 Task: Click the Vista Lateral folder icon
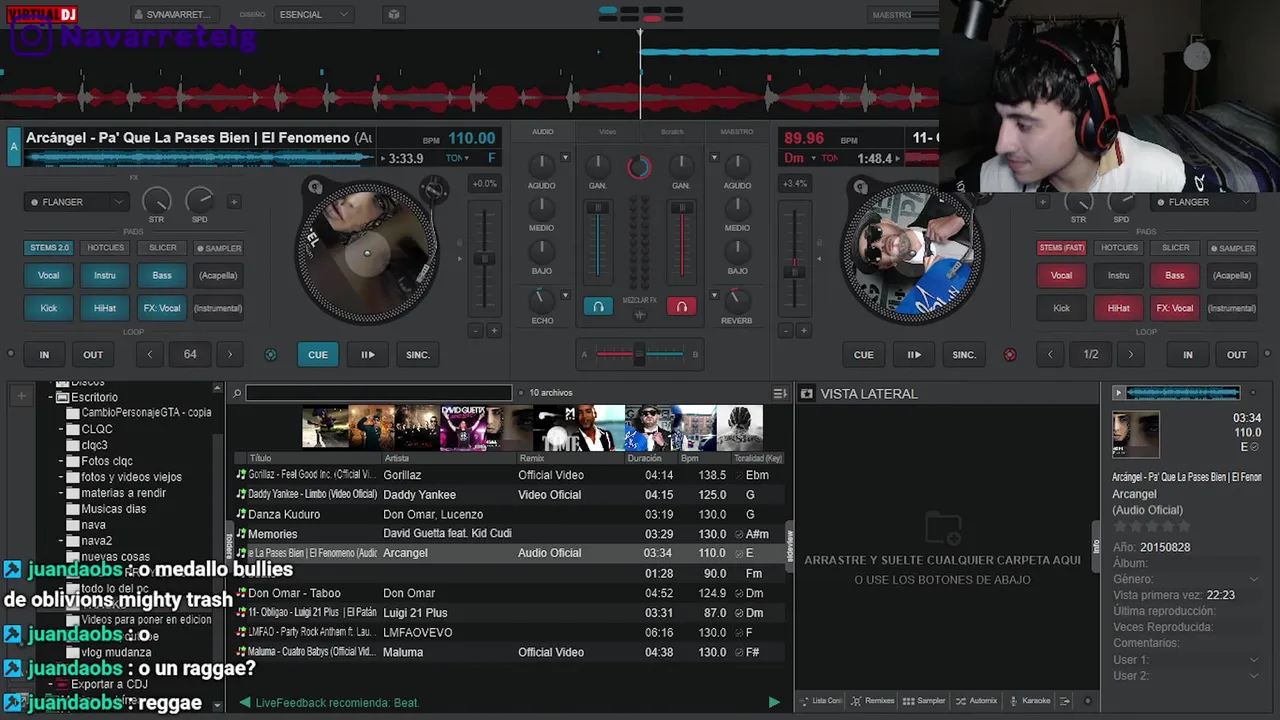click(x=807, y=394)
